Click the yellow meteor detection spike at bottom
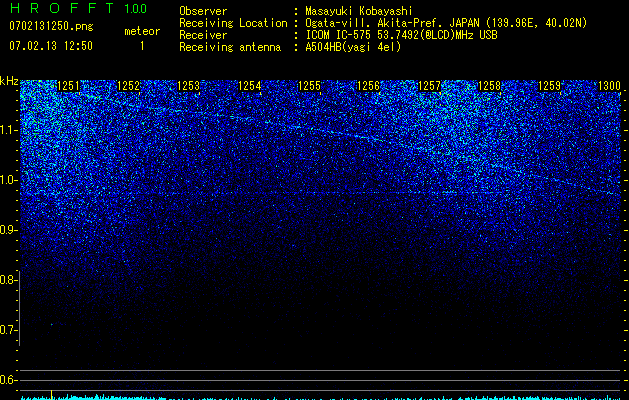The image size is (629, 400). click(51, 394)
